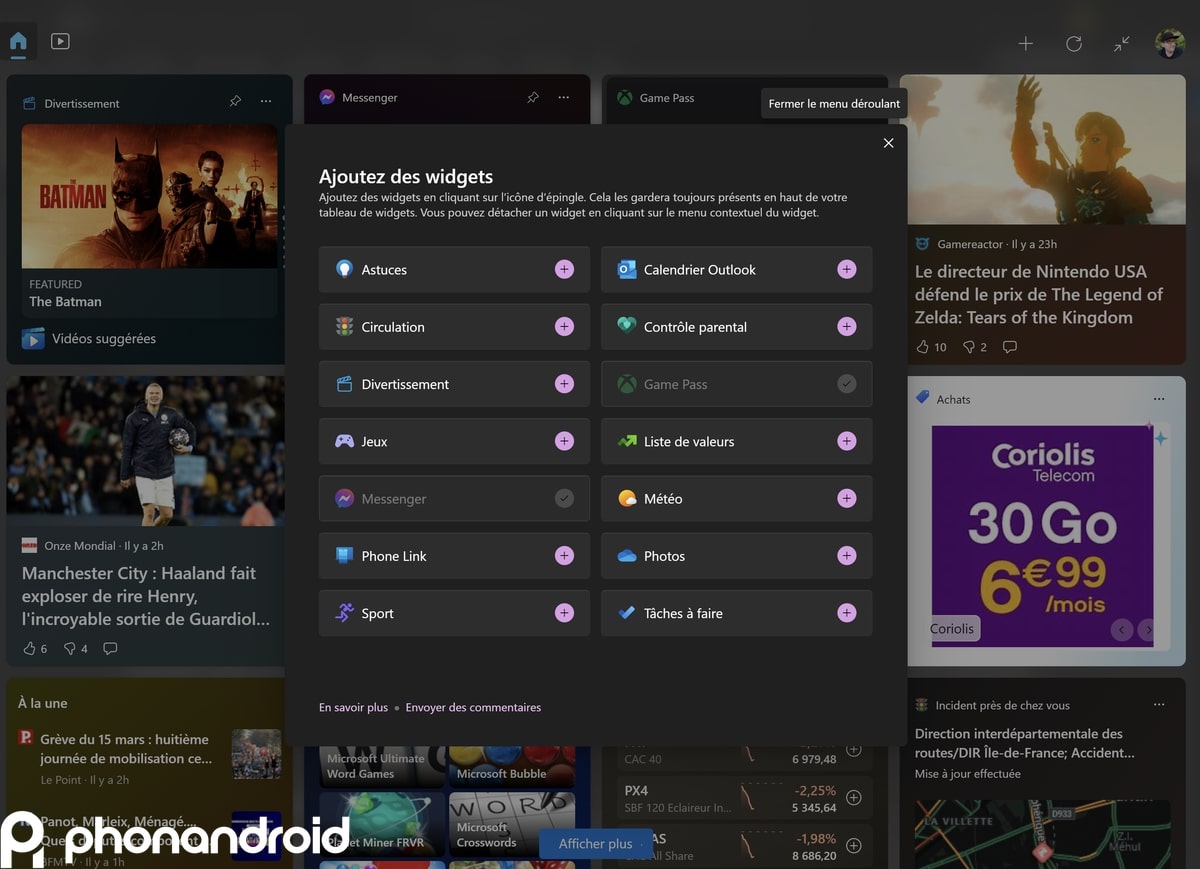Refresh the widgets feed
The width and height of the screenshot is (1200, 869).
pos(1074,44)
